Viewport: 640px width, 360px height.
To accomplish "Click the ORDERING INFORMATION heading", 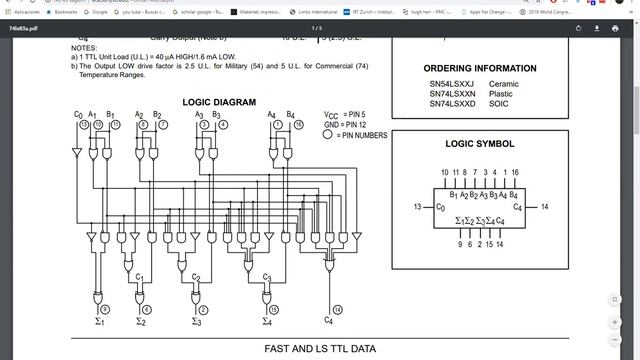I will click(480, 69).
